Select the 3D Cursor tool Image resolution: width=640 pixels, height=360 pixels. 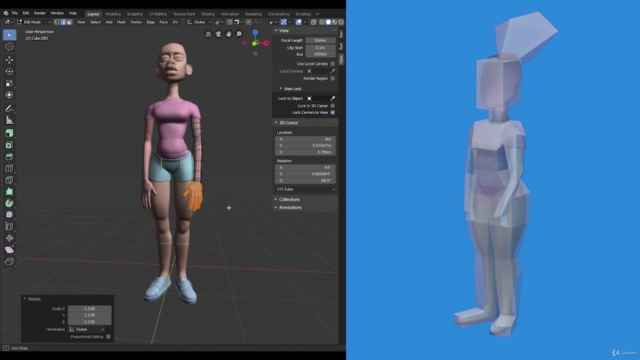[9, 47]
